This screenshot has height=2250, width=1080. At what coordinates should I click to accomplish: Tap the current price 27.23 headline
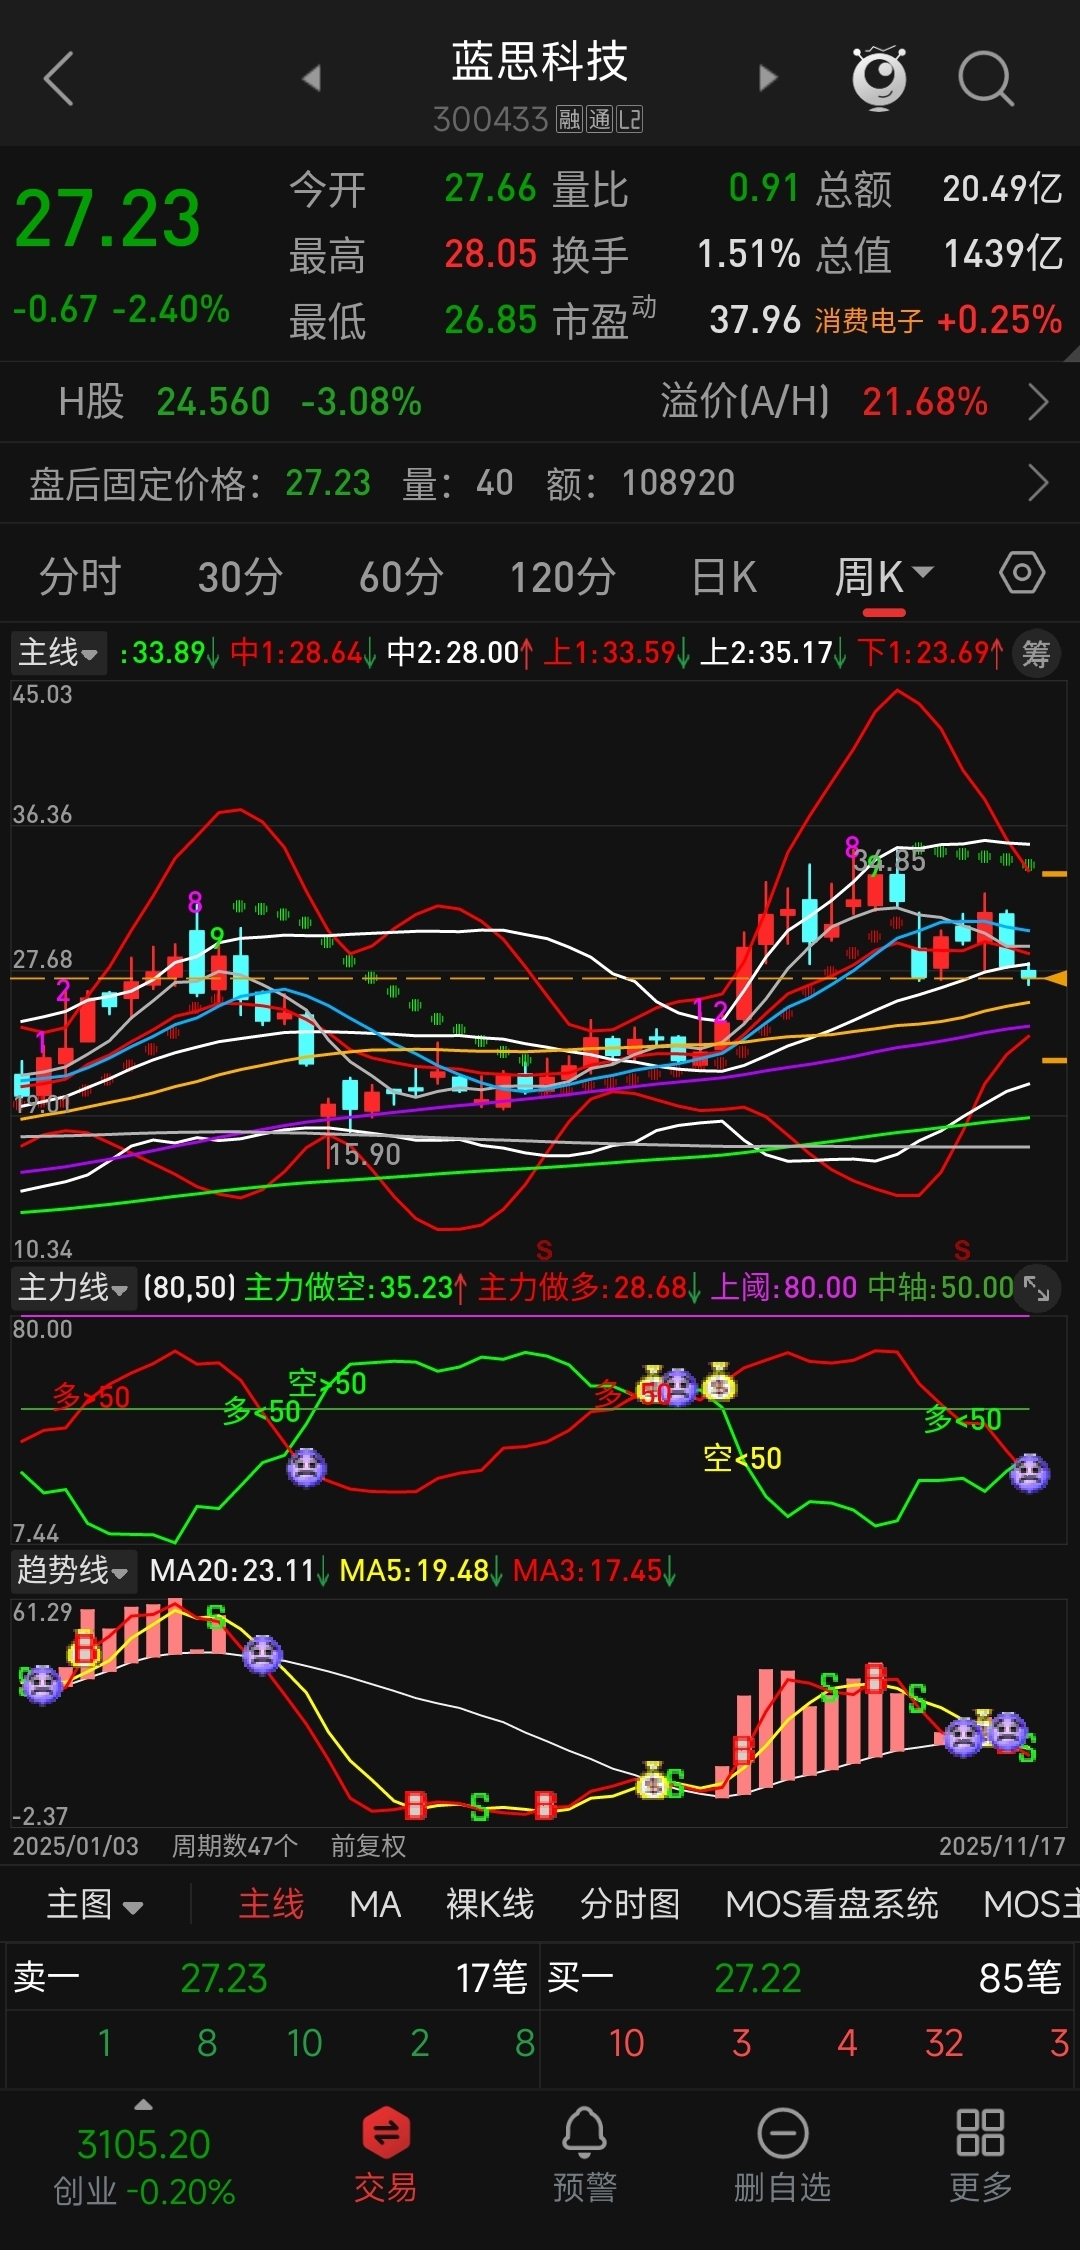(x=108, y=218)
